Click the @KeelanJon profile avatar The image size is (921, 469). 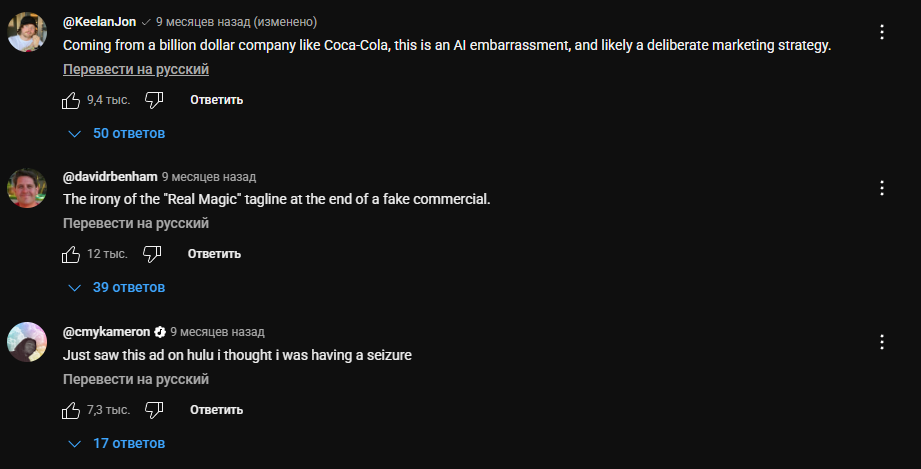[x=27, y=33]
